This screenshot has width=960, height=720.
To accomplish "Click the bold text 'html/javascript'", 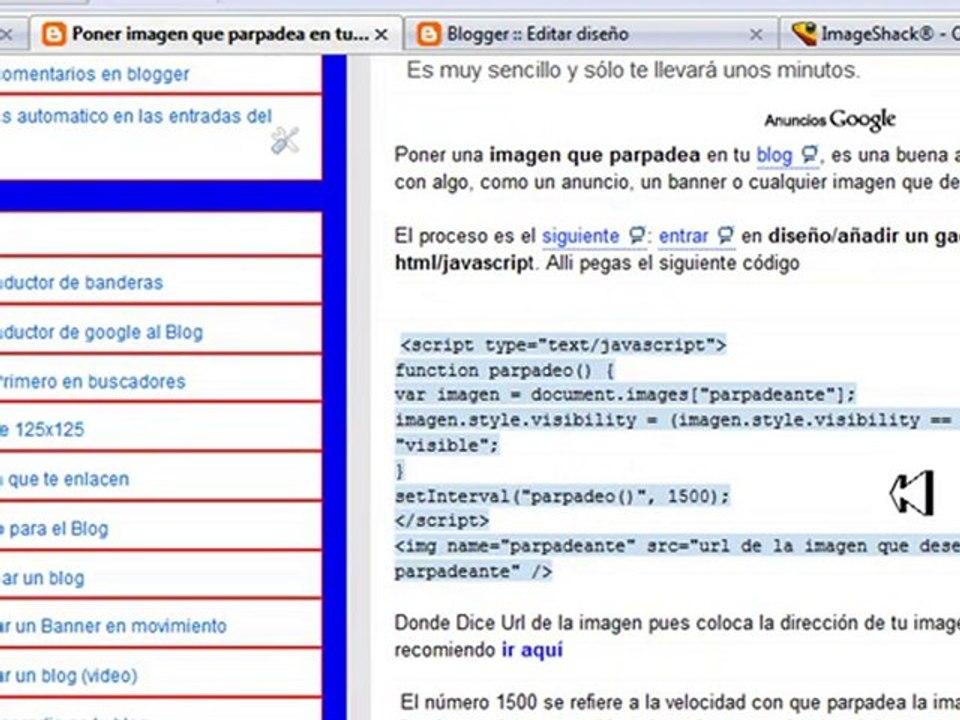I will [x=464, y=263].
